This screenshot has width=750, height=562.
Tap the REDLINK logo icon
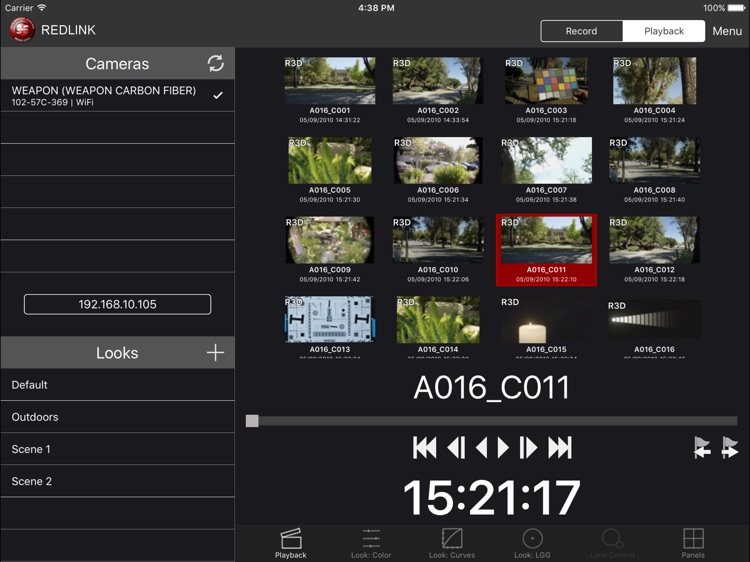[x=22, y=30]
